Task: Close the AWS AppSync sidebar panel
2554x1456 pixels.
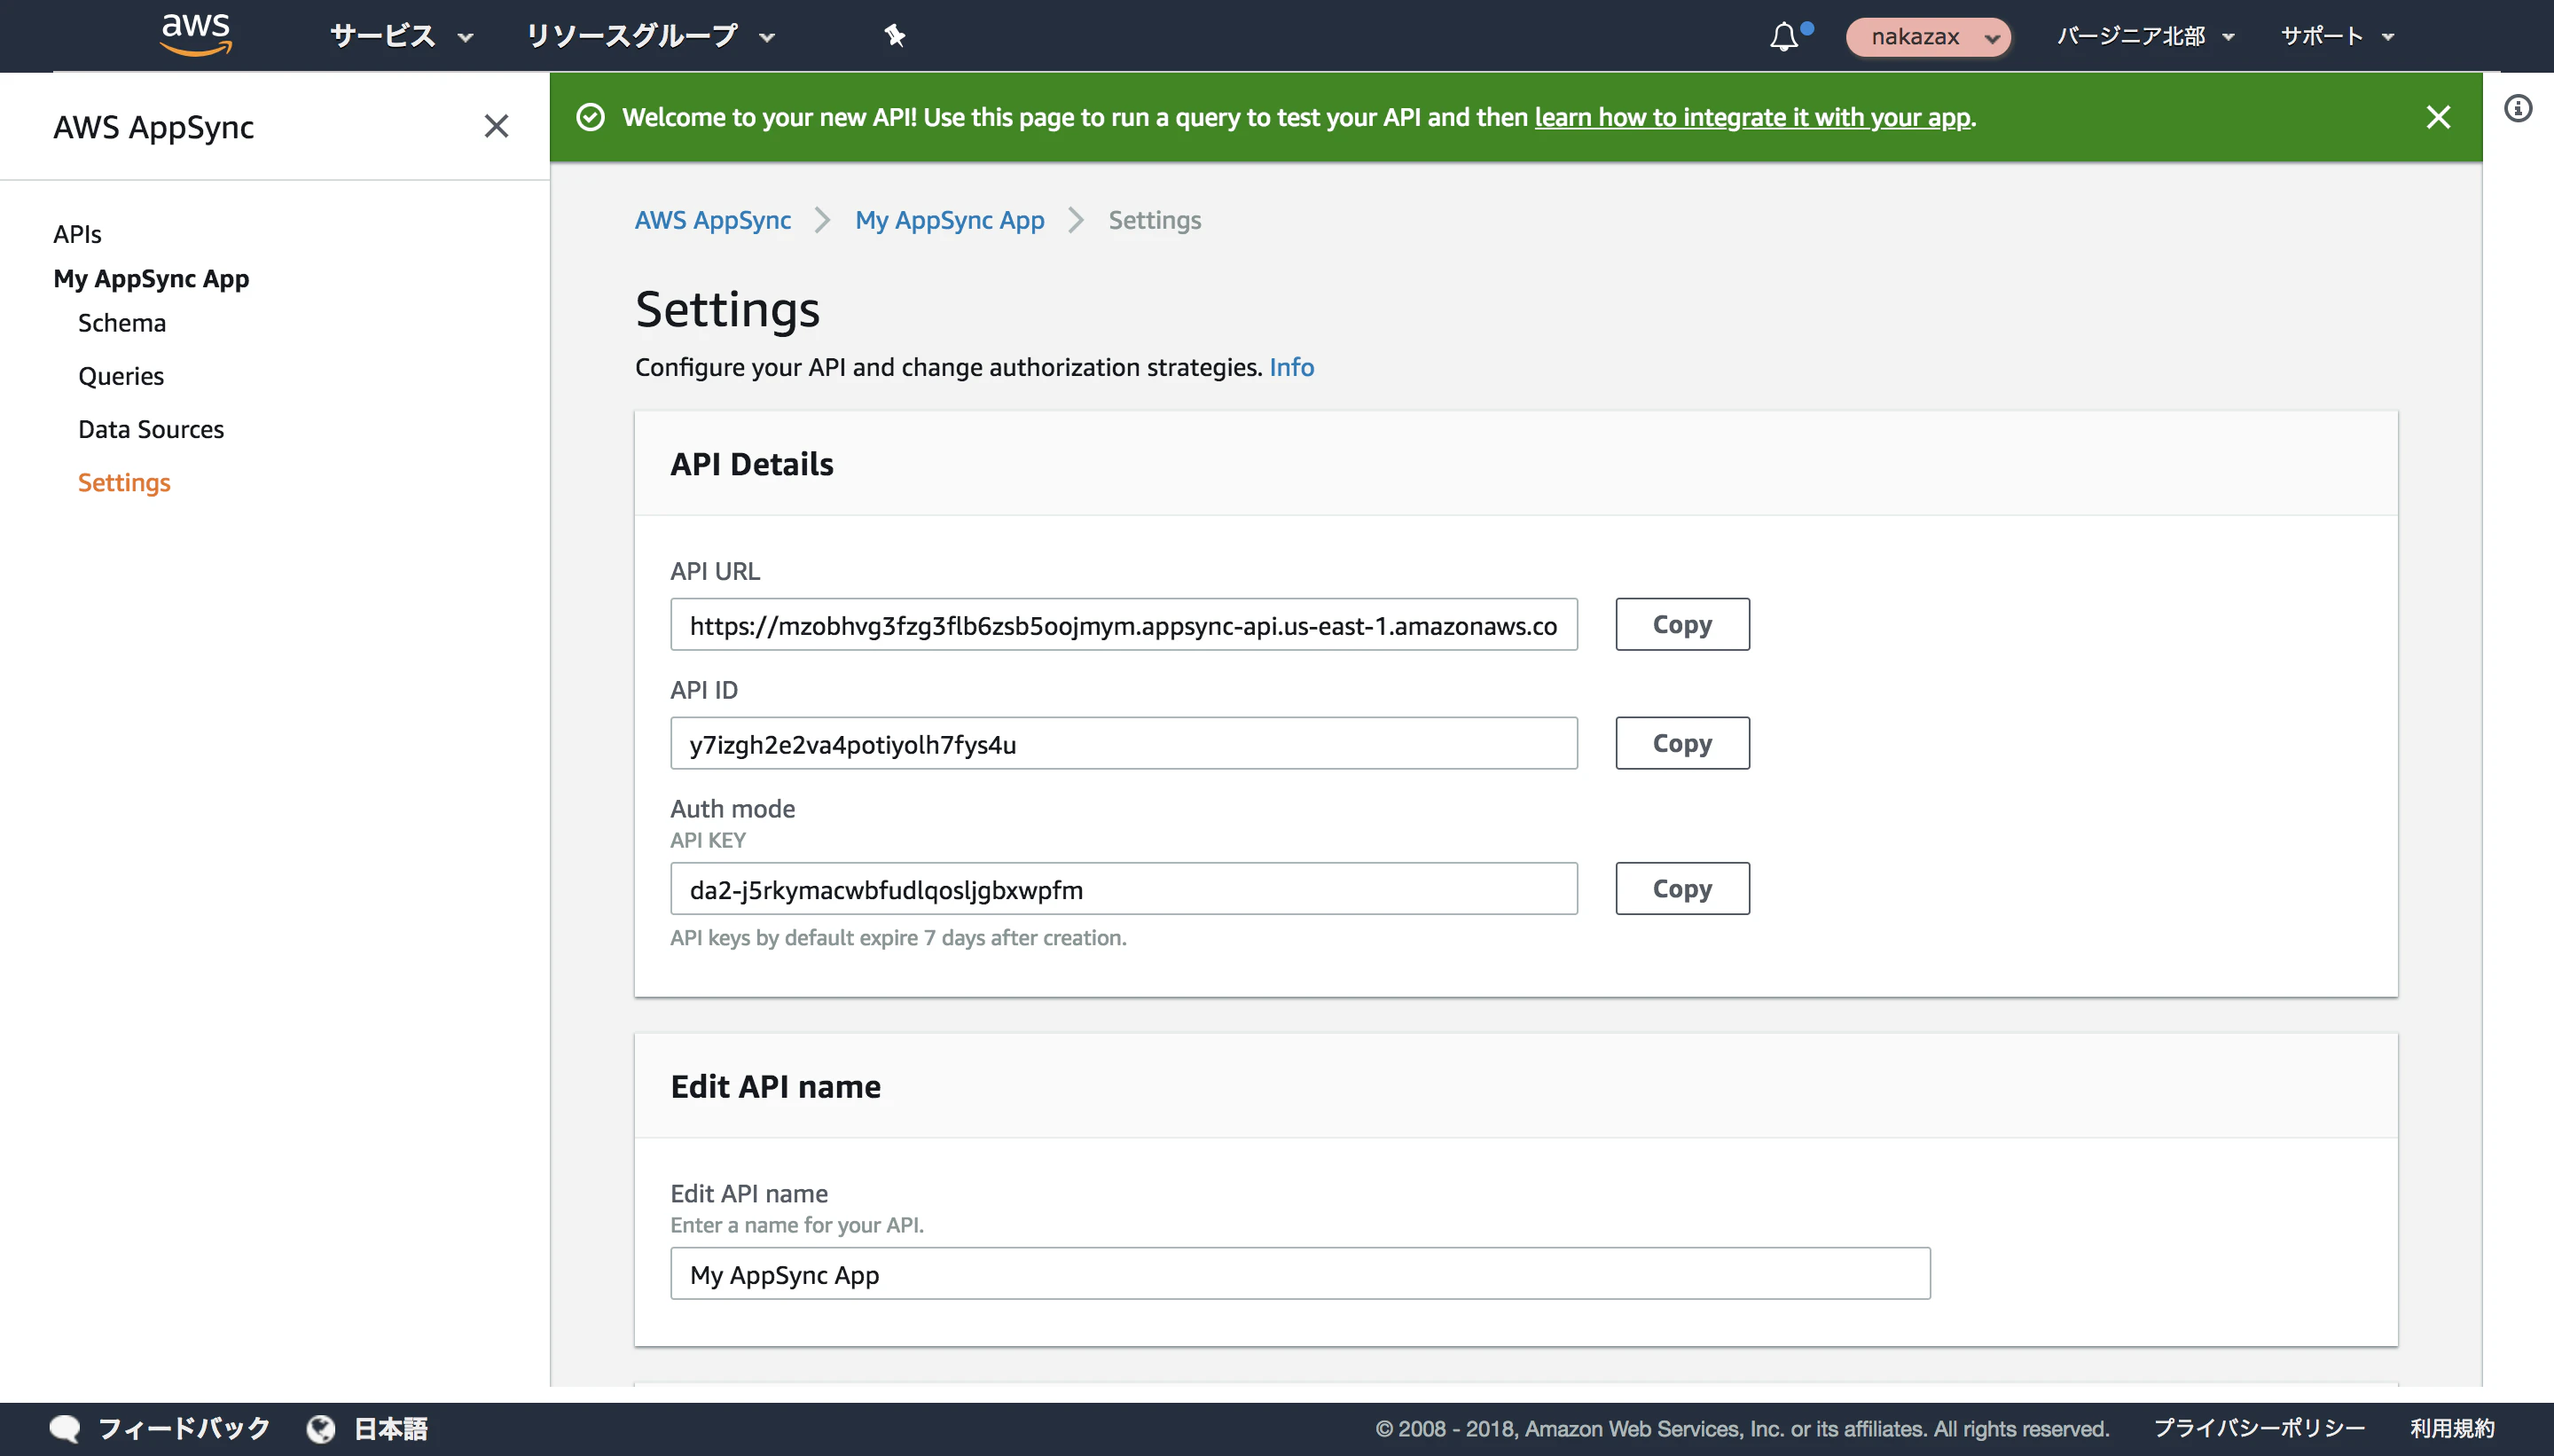Action: [496, 126]
